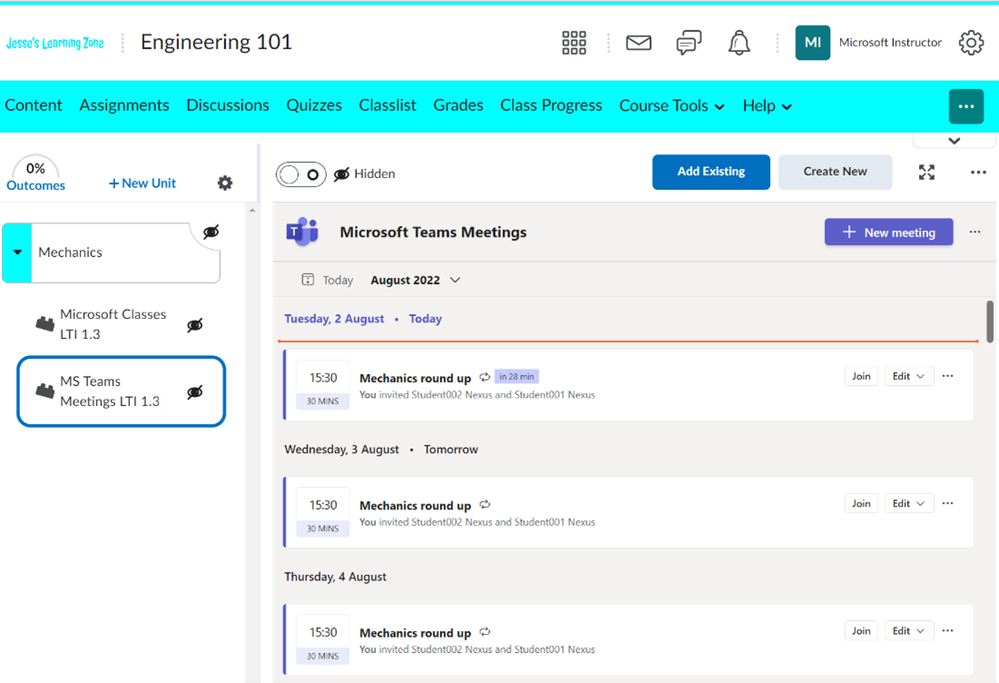Open the subscription alerts chat icon
The image size is (999, 683).
click(689, 43)
